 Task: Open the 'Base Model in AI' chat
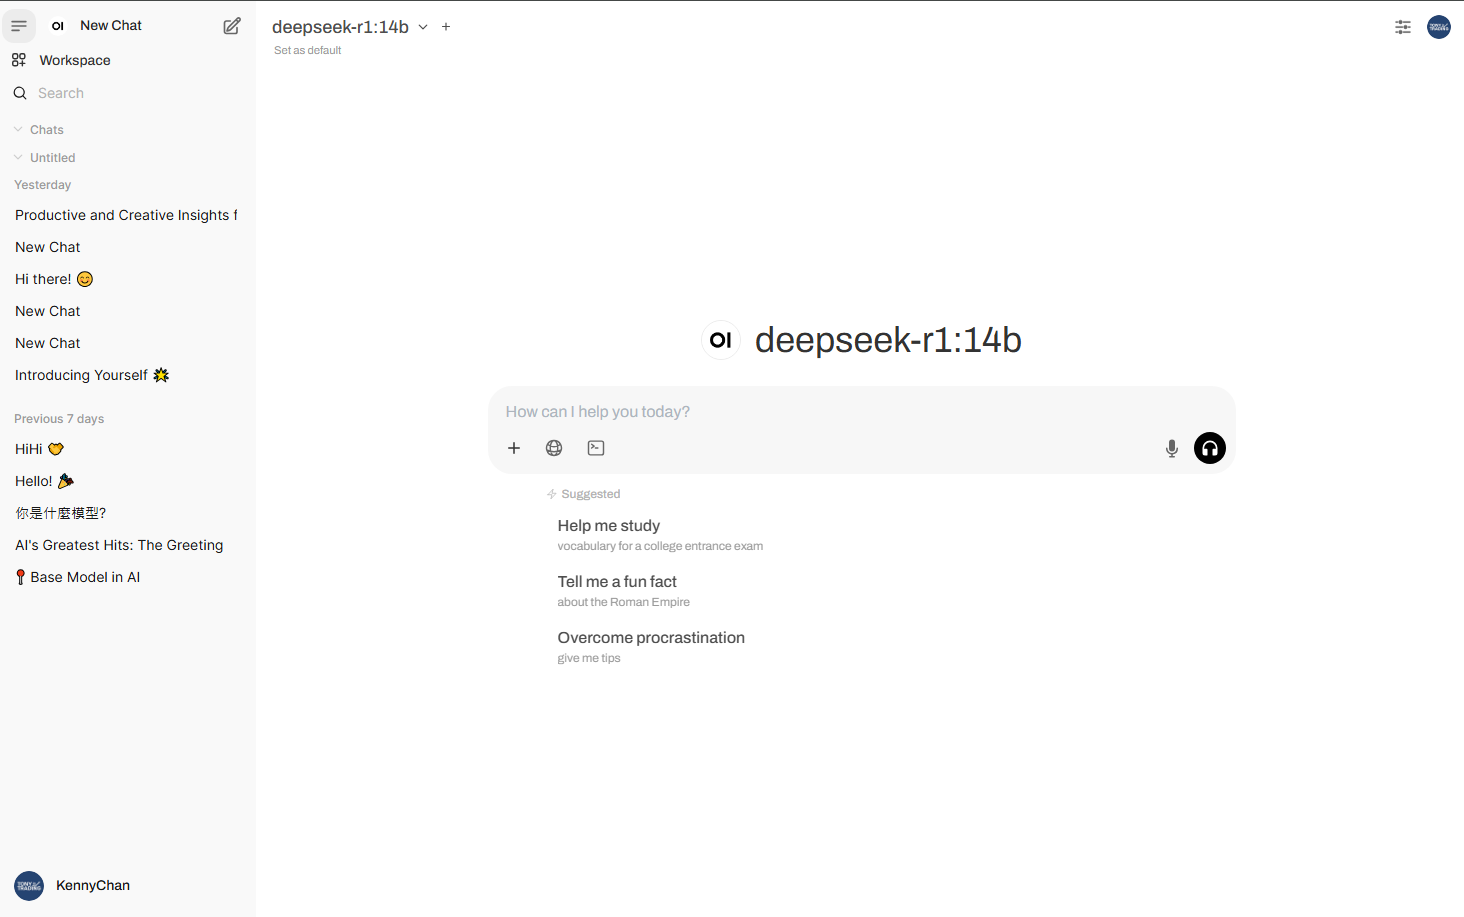78,577
